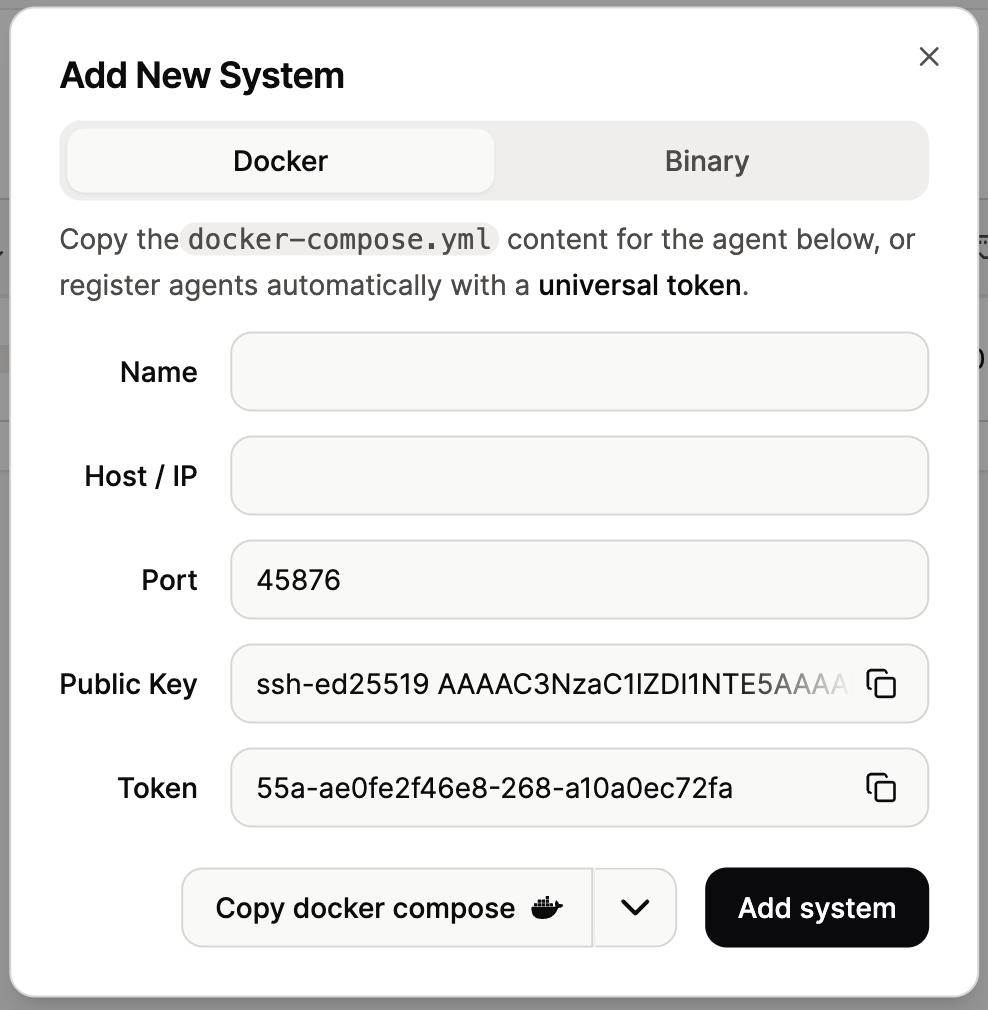Close the Add New System dialog

click(x=929, y=57)
